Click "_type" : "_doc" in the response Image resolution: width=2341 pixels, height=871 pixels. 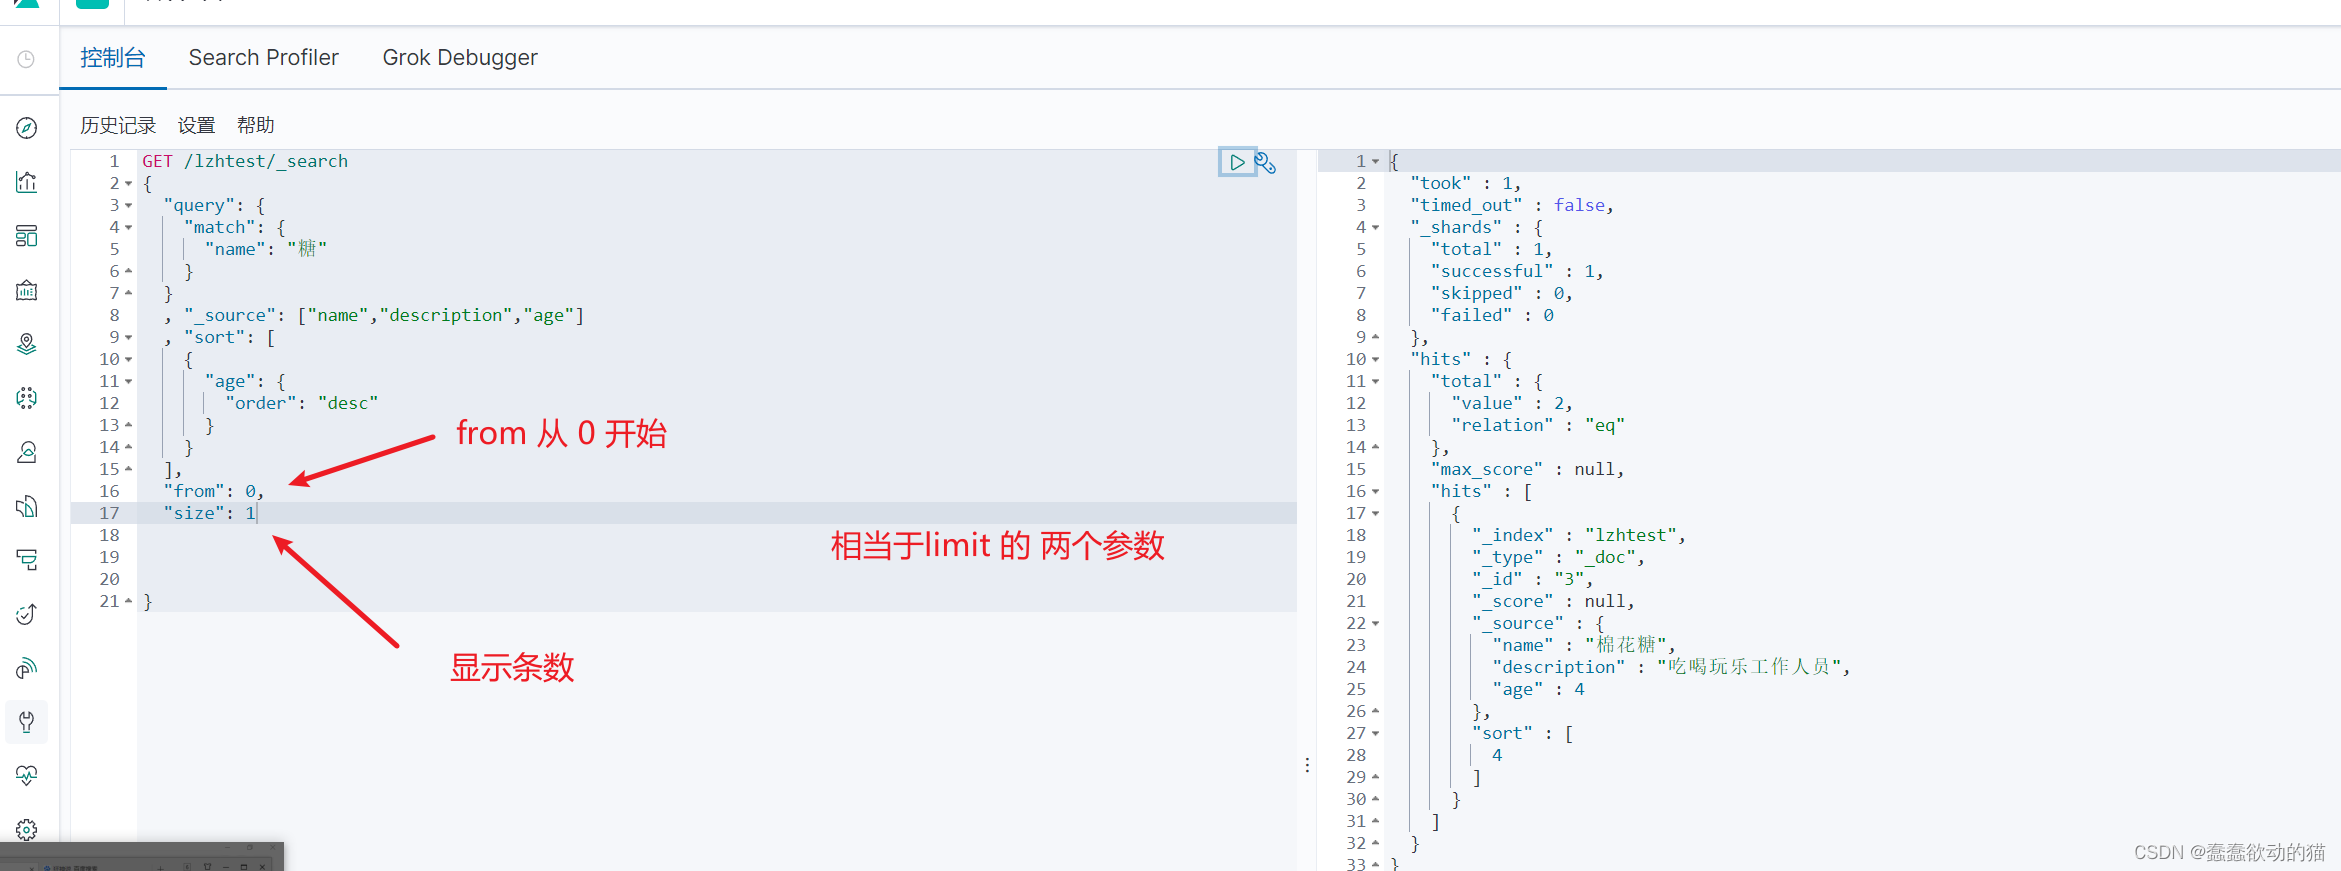(x=1557, y=557)
